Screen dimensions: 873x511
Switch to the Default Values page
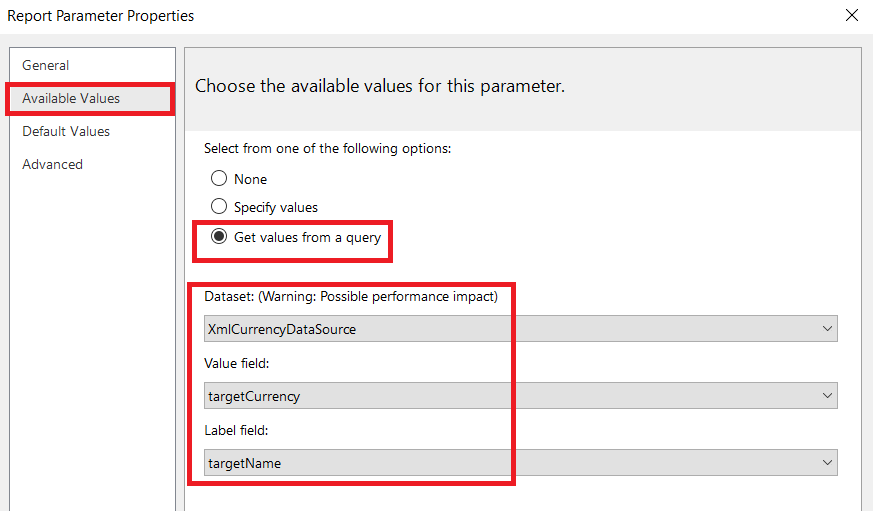66,131
